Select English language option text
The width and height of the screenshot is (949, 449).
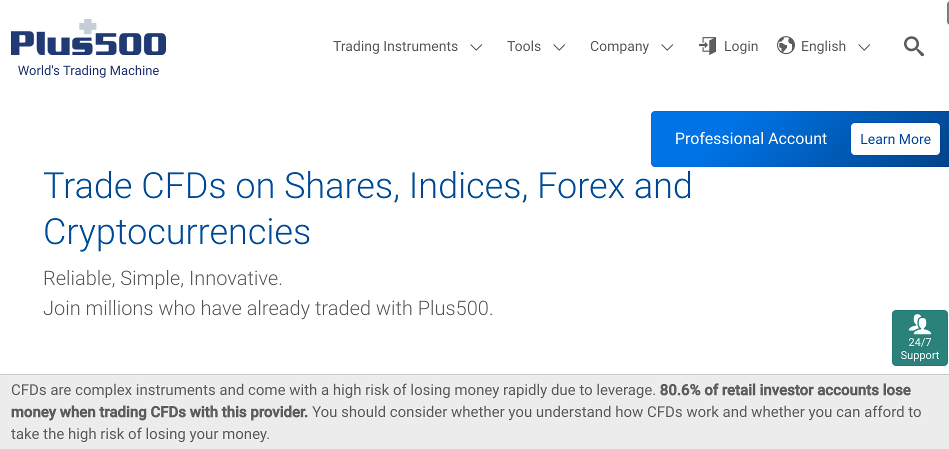click(x=823, y=47)
